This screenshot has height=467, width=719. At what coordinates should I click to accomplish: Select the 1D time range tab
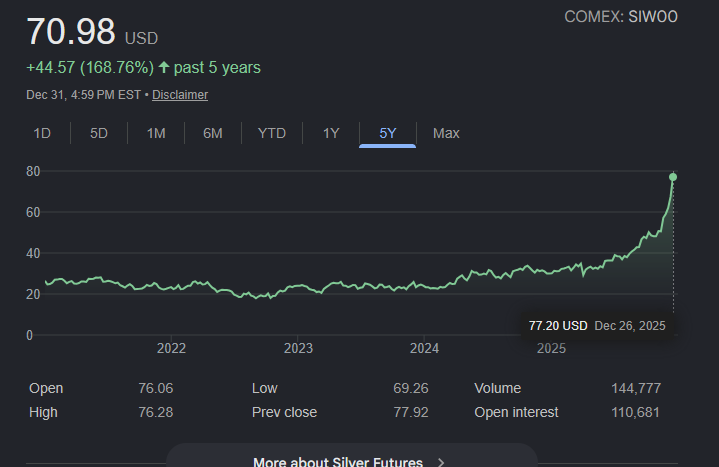[42, 133]
